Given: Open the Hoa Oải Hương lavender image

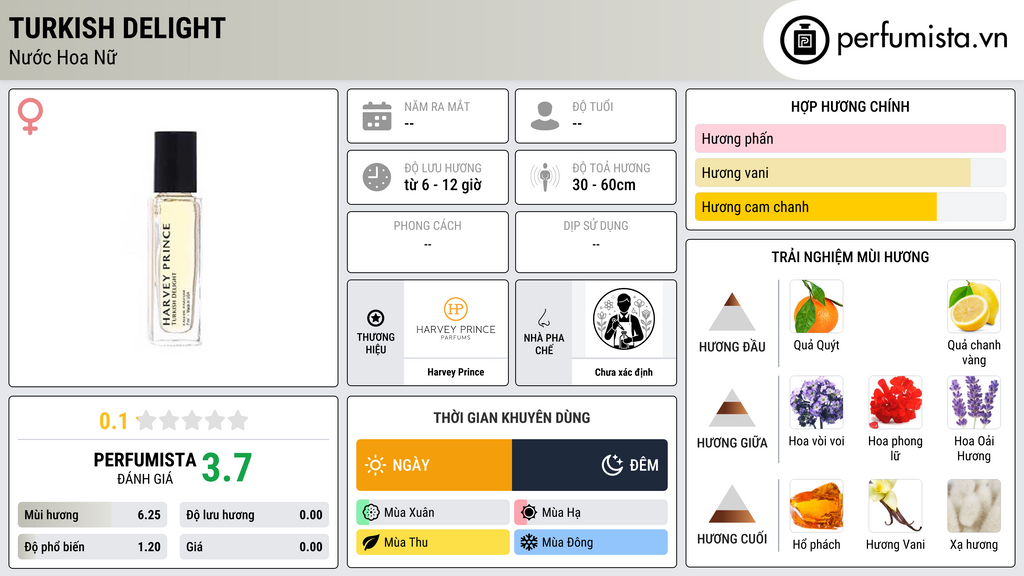Looking at the screenshot, I should [974, 403].
